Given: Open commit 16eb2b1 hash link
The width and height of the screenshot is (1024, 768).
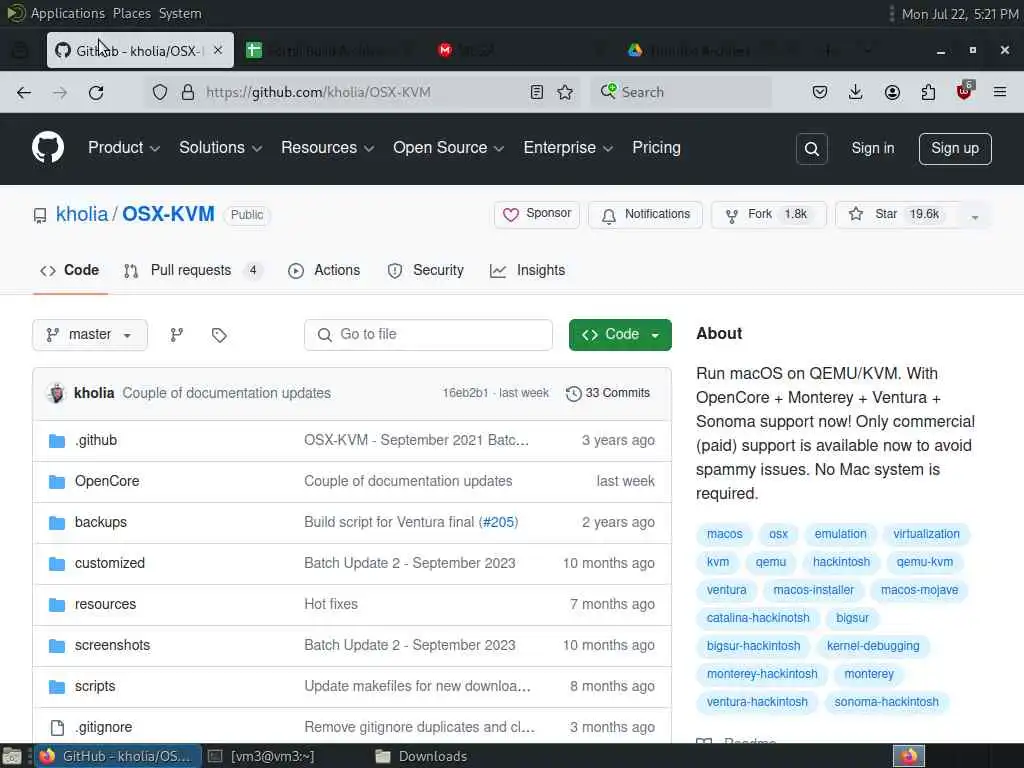Looking at the screenshot, I should pos(466,393).
